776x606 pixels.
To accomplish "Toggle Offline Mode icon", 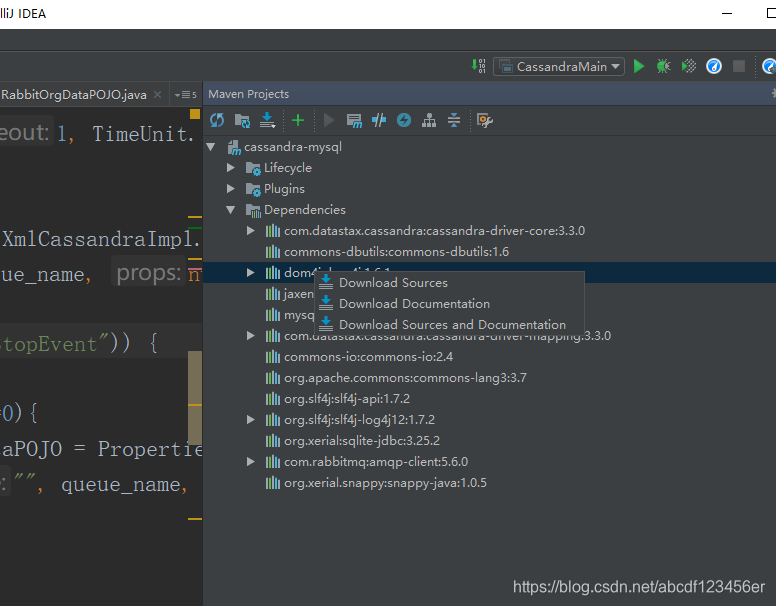I will coord(379,120).
